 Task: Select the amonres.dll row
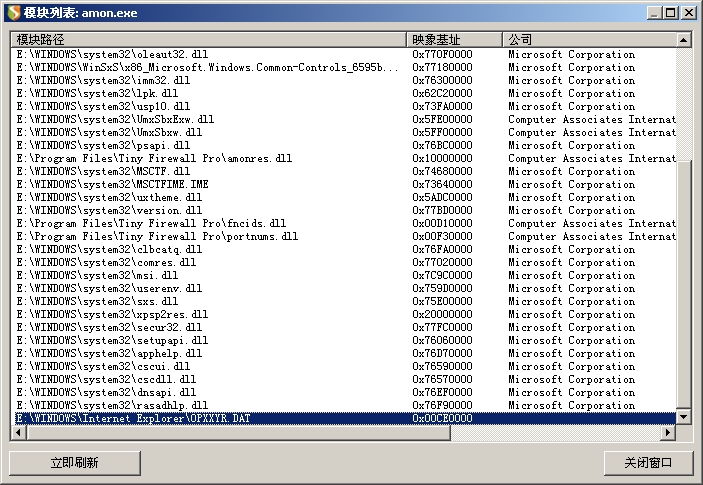pos(344,158)
